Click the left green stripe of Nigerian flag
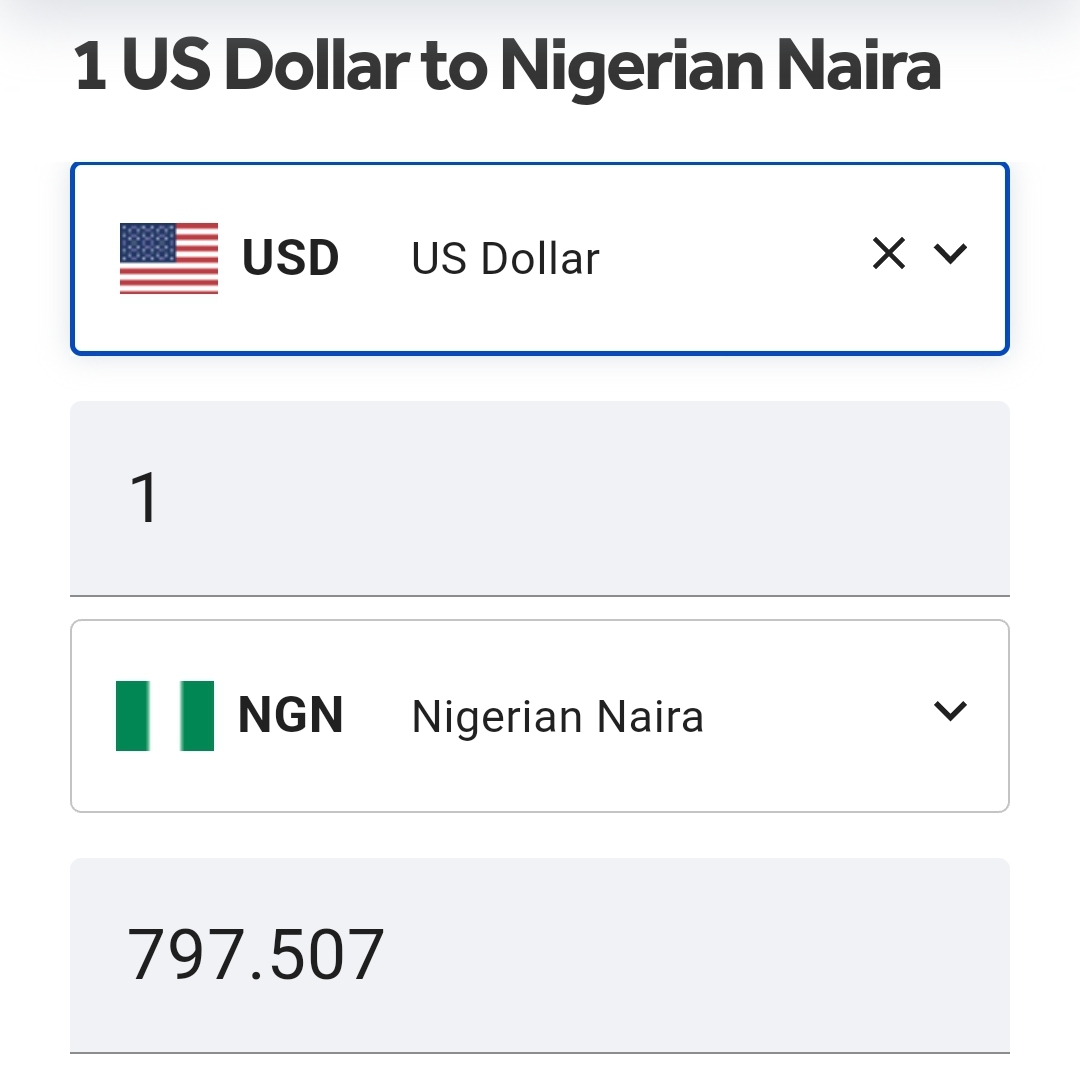This screenshot has height=1066, width=1080. coord(132,715)
